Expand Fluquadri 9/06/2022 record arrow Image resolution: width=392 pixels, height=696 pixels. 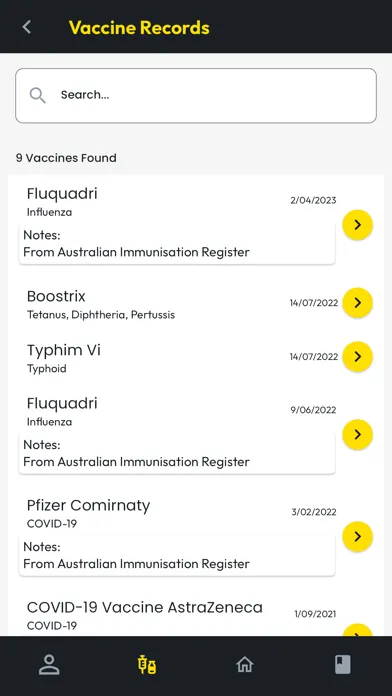(357, 435)
